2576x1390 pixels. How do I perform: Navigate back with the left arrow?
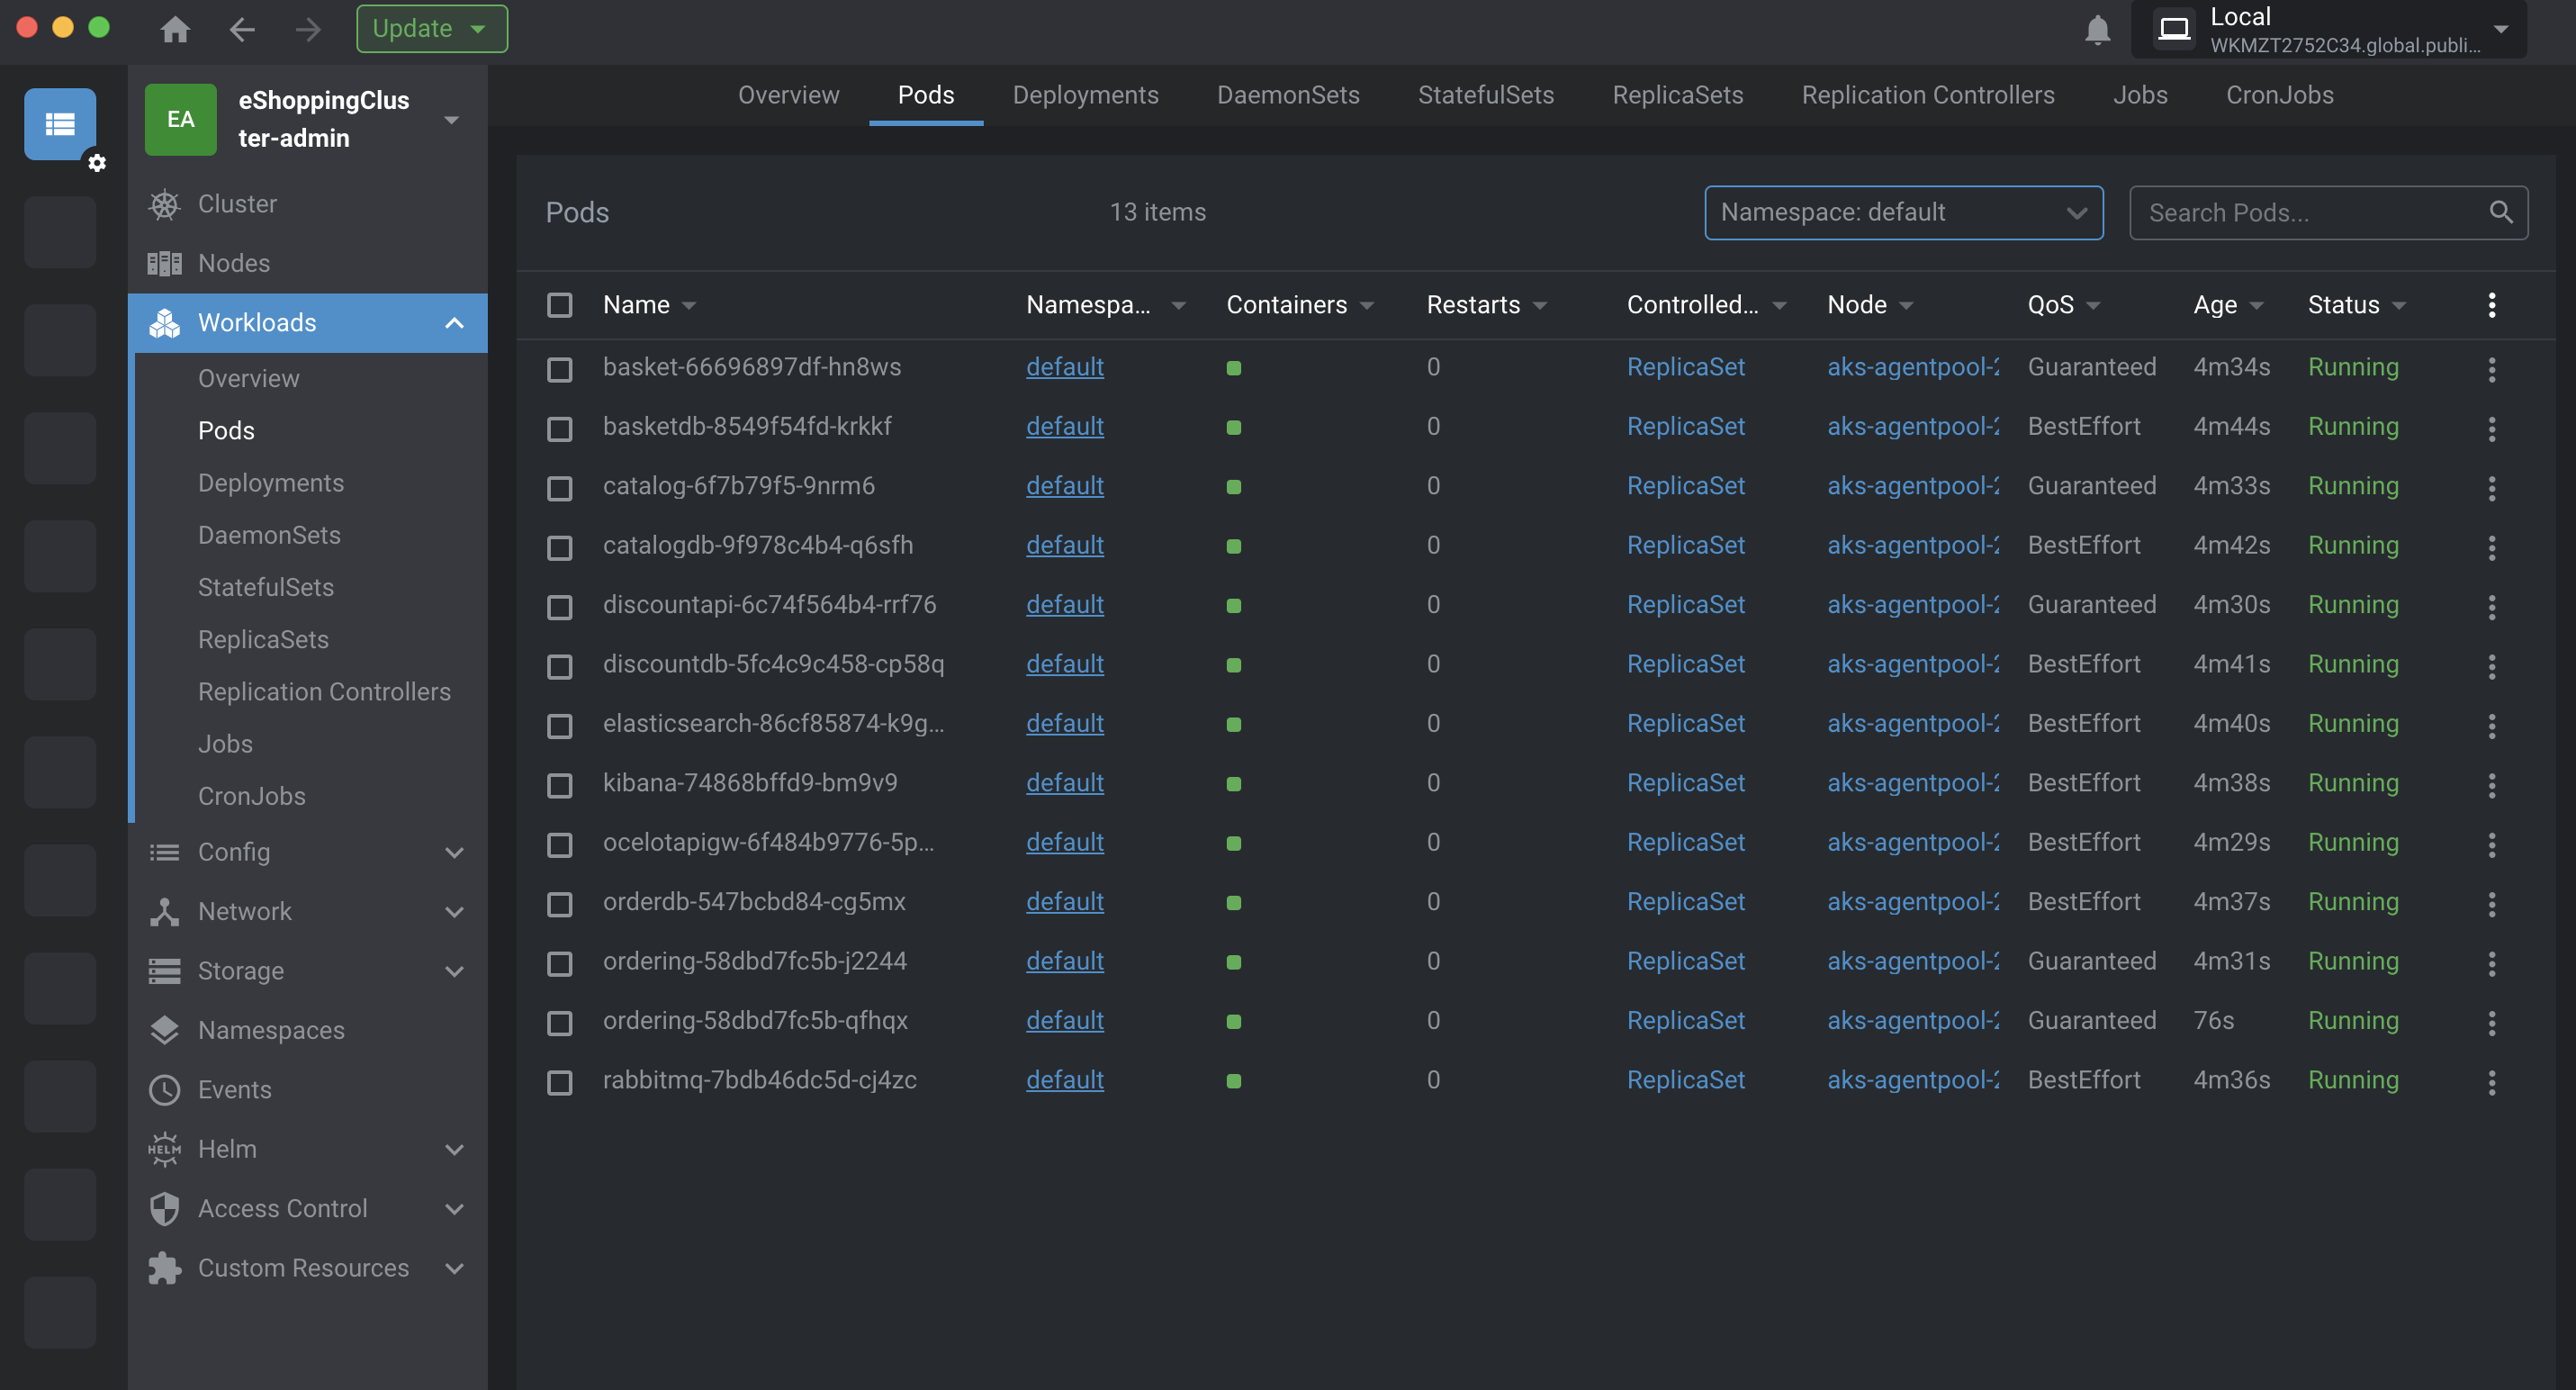242,29
